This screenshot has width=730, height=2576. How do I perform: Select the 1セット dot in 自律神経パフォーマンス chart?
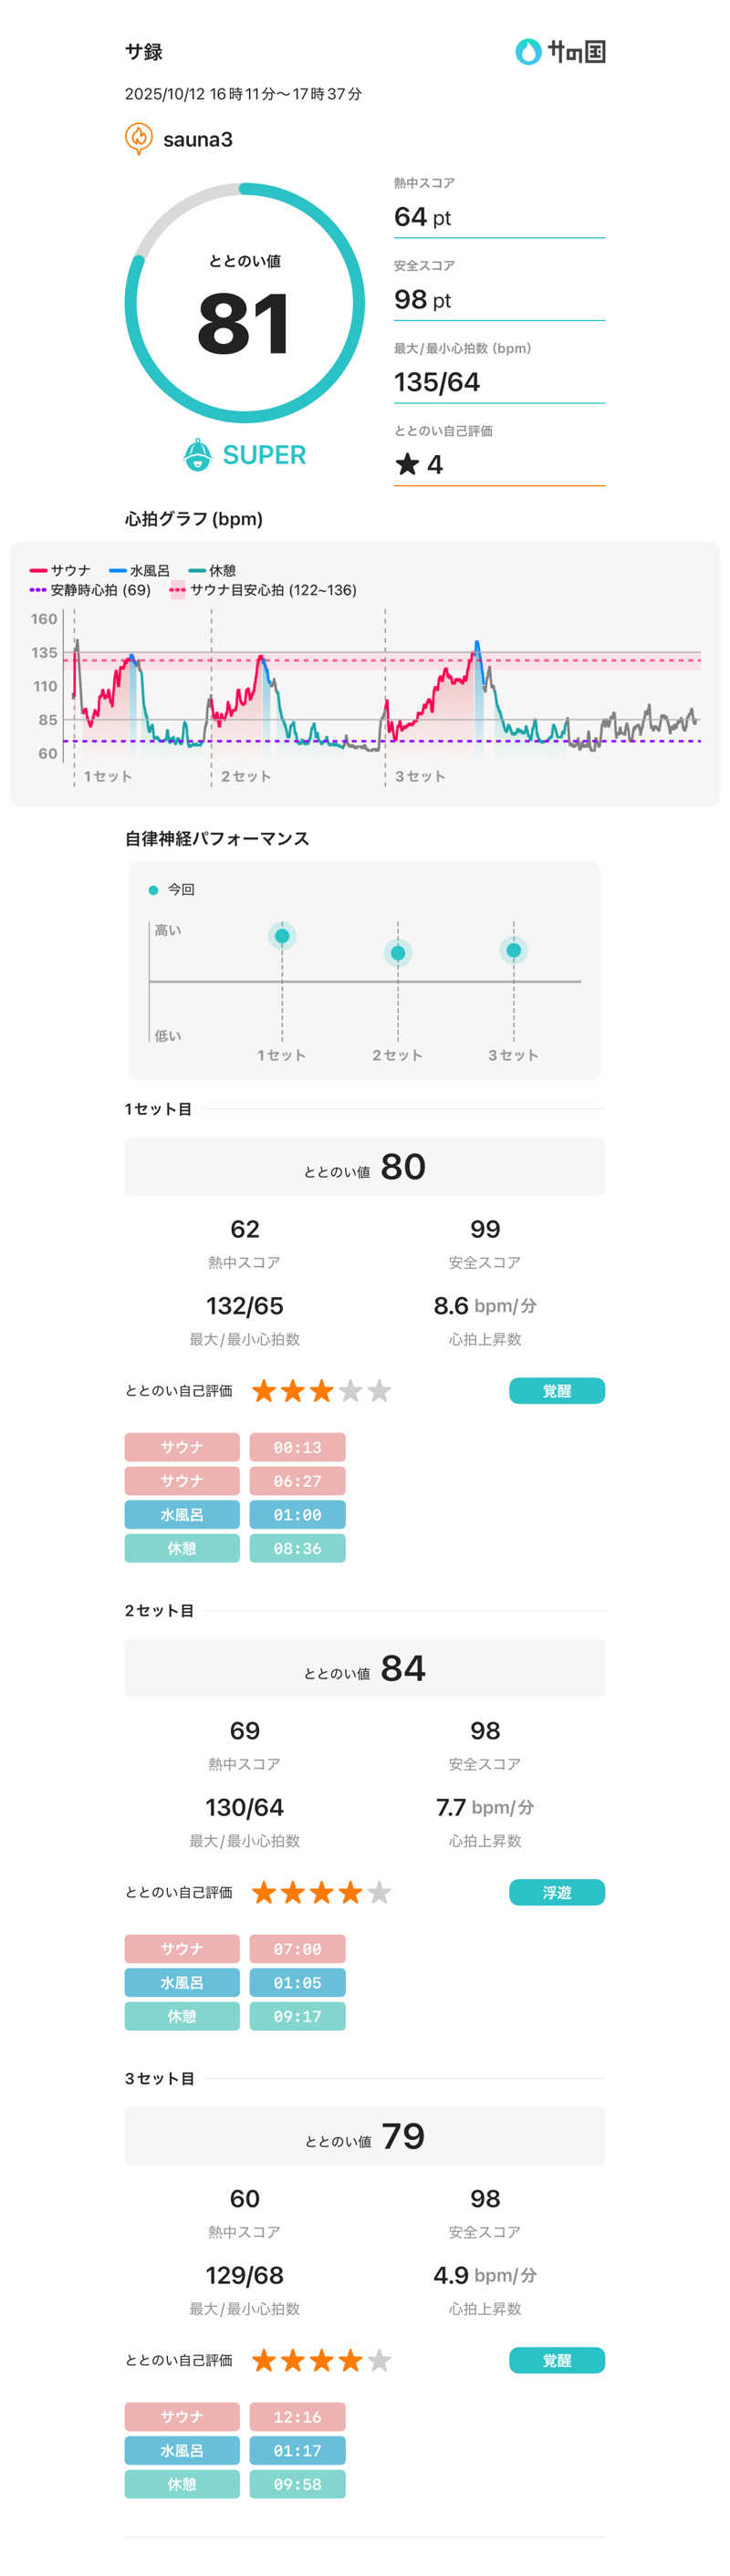click(x=282, y=936)
